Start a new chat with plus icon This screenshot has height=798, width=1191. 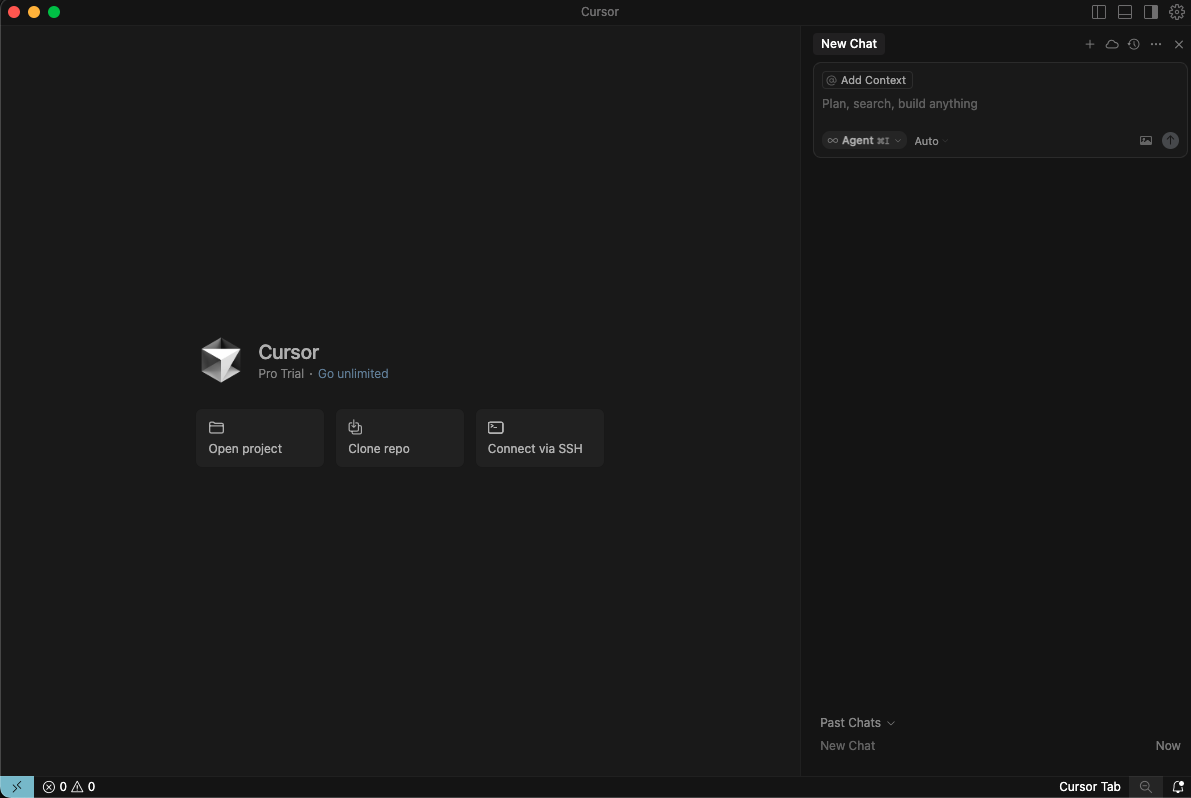[1089, 44]
